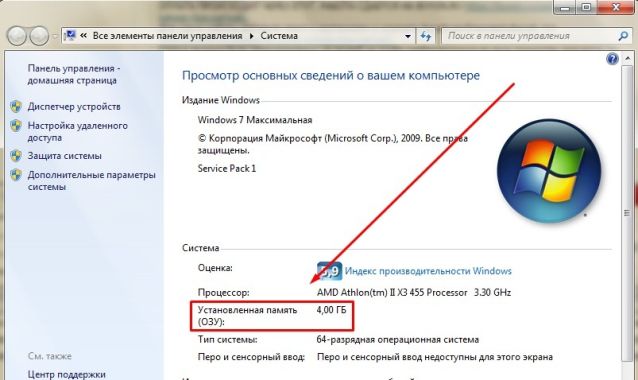This screenshot has height=380, width=638.
Task: Open Индекс производительности Windows link
Action: [x=428, y=271]
